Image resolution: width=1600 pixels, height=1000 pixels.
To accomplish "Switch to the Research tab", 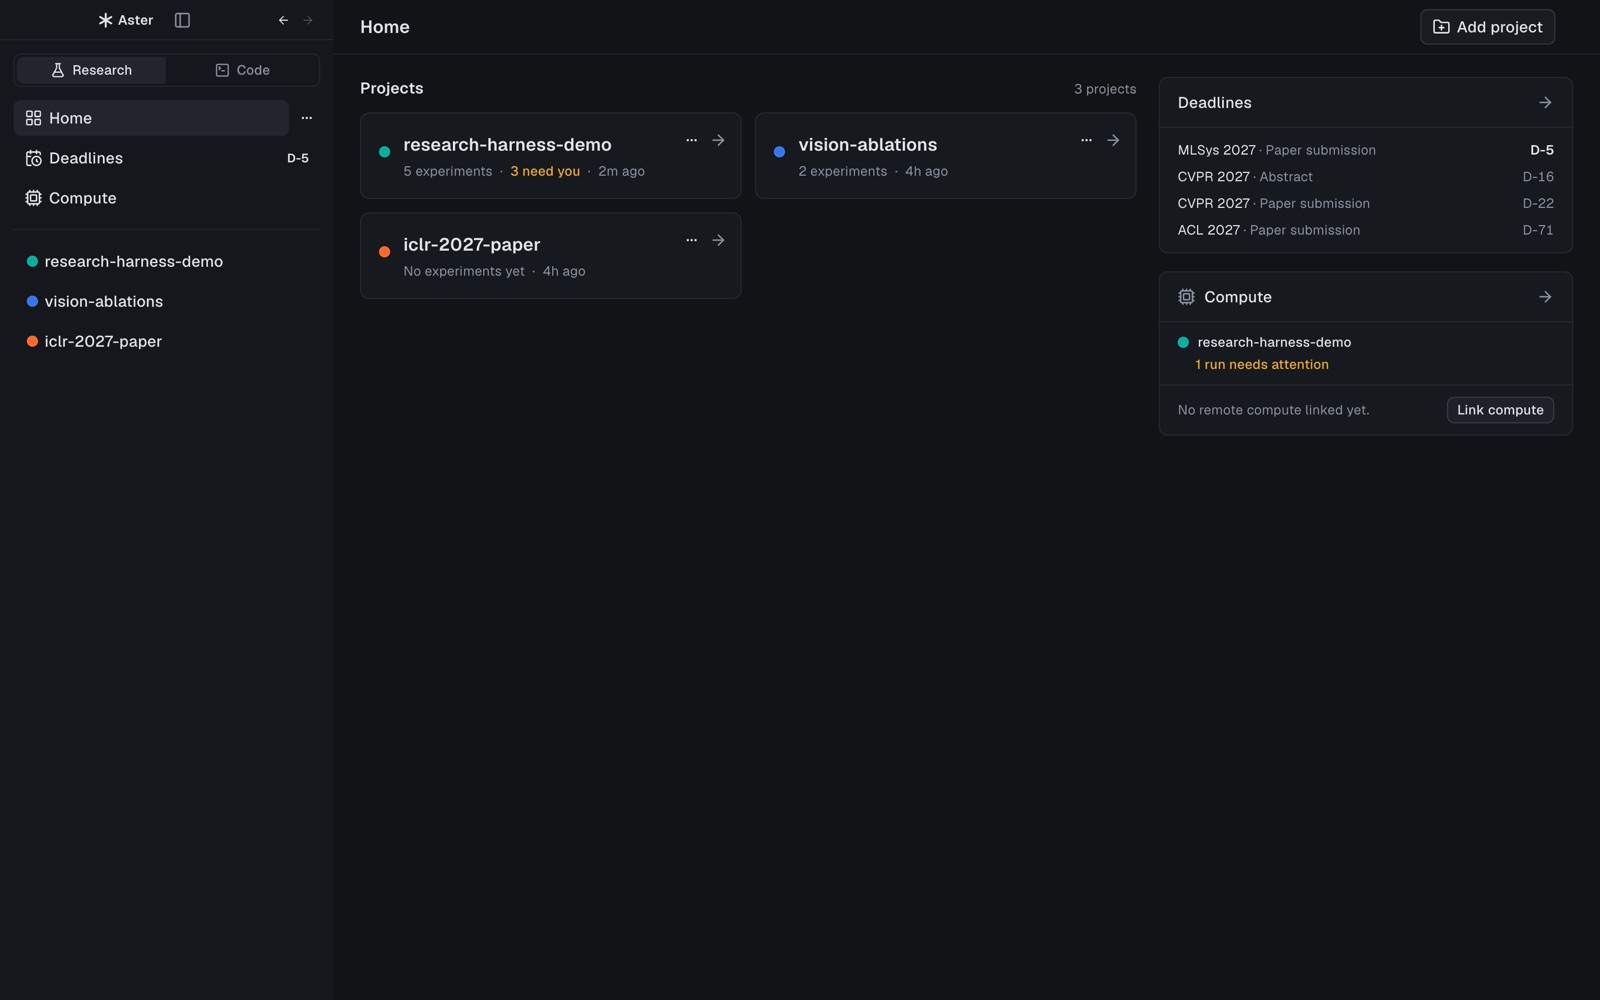I will coord(91,70).
